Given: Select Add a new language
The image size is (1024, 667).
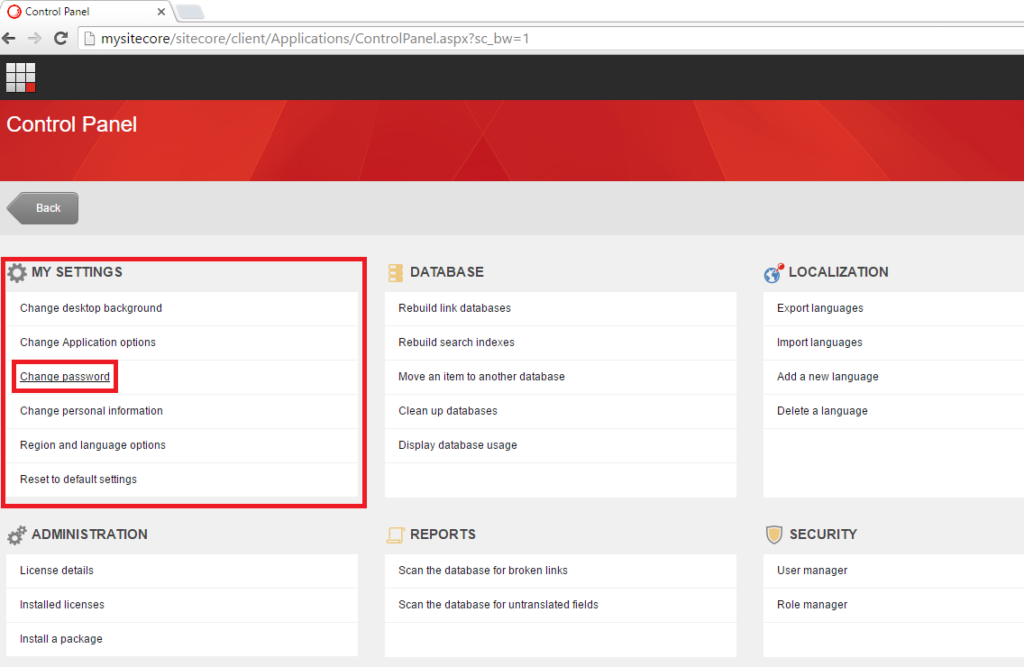Looking at the screenshot, I should tap(827, 377).
